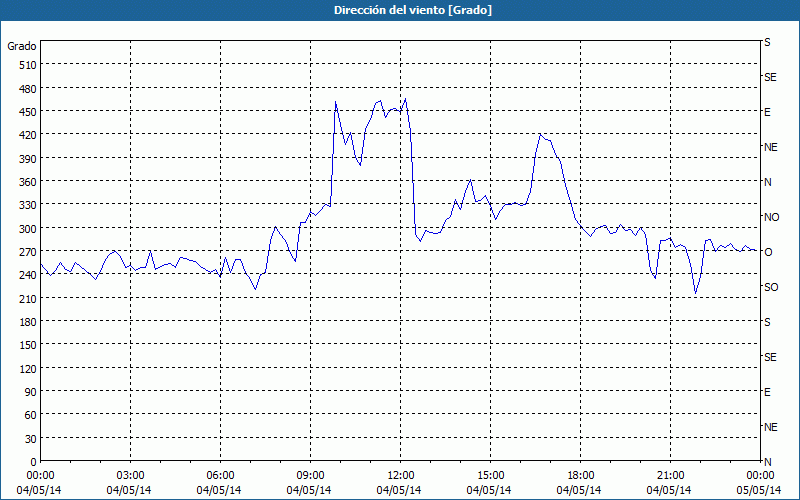Click the "Grado" y-axis unit label

tap(22, 46)
